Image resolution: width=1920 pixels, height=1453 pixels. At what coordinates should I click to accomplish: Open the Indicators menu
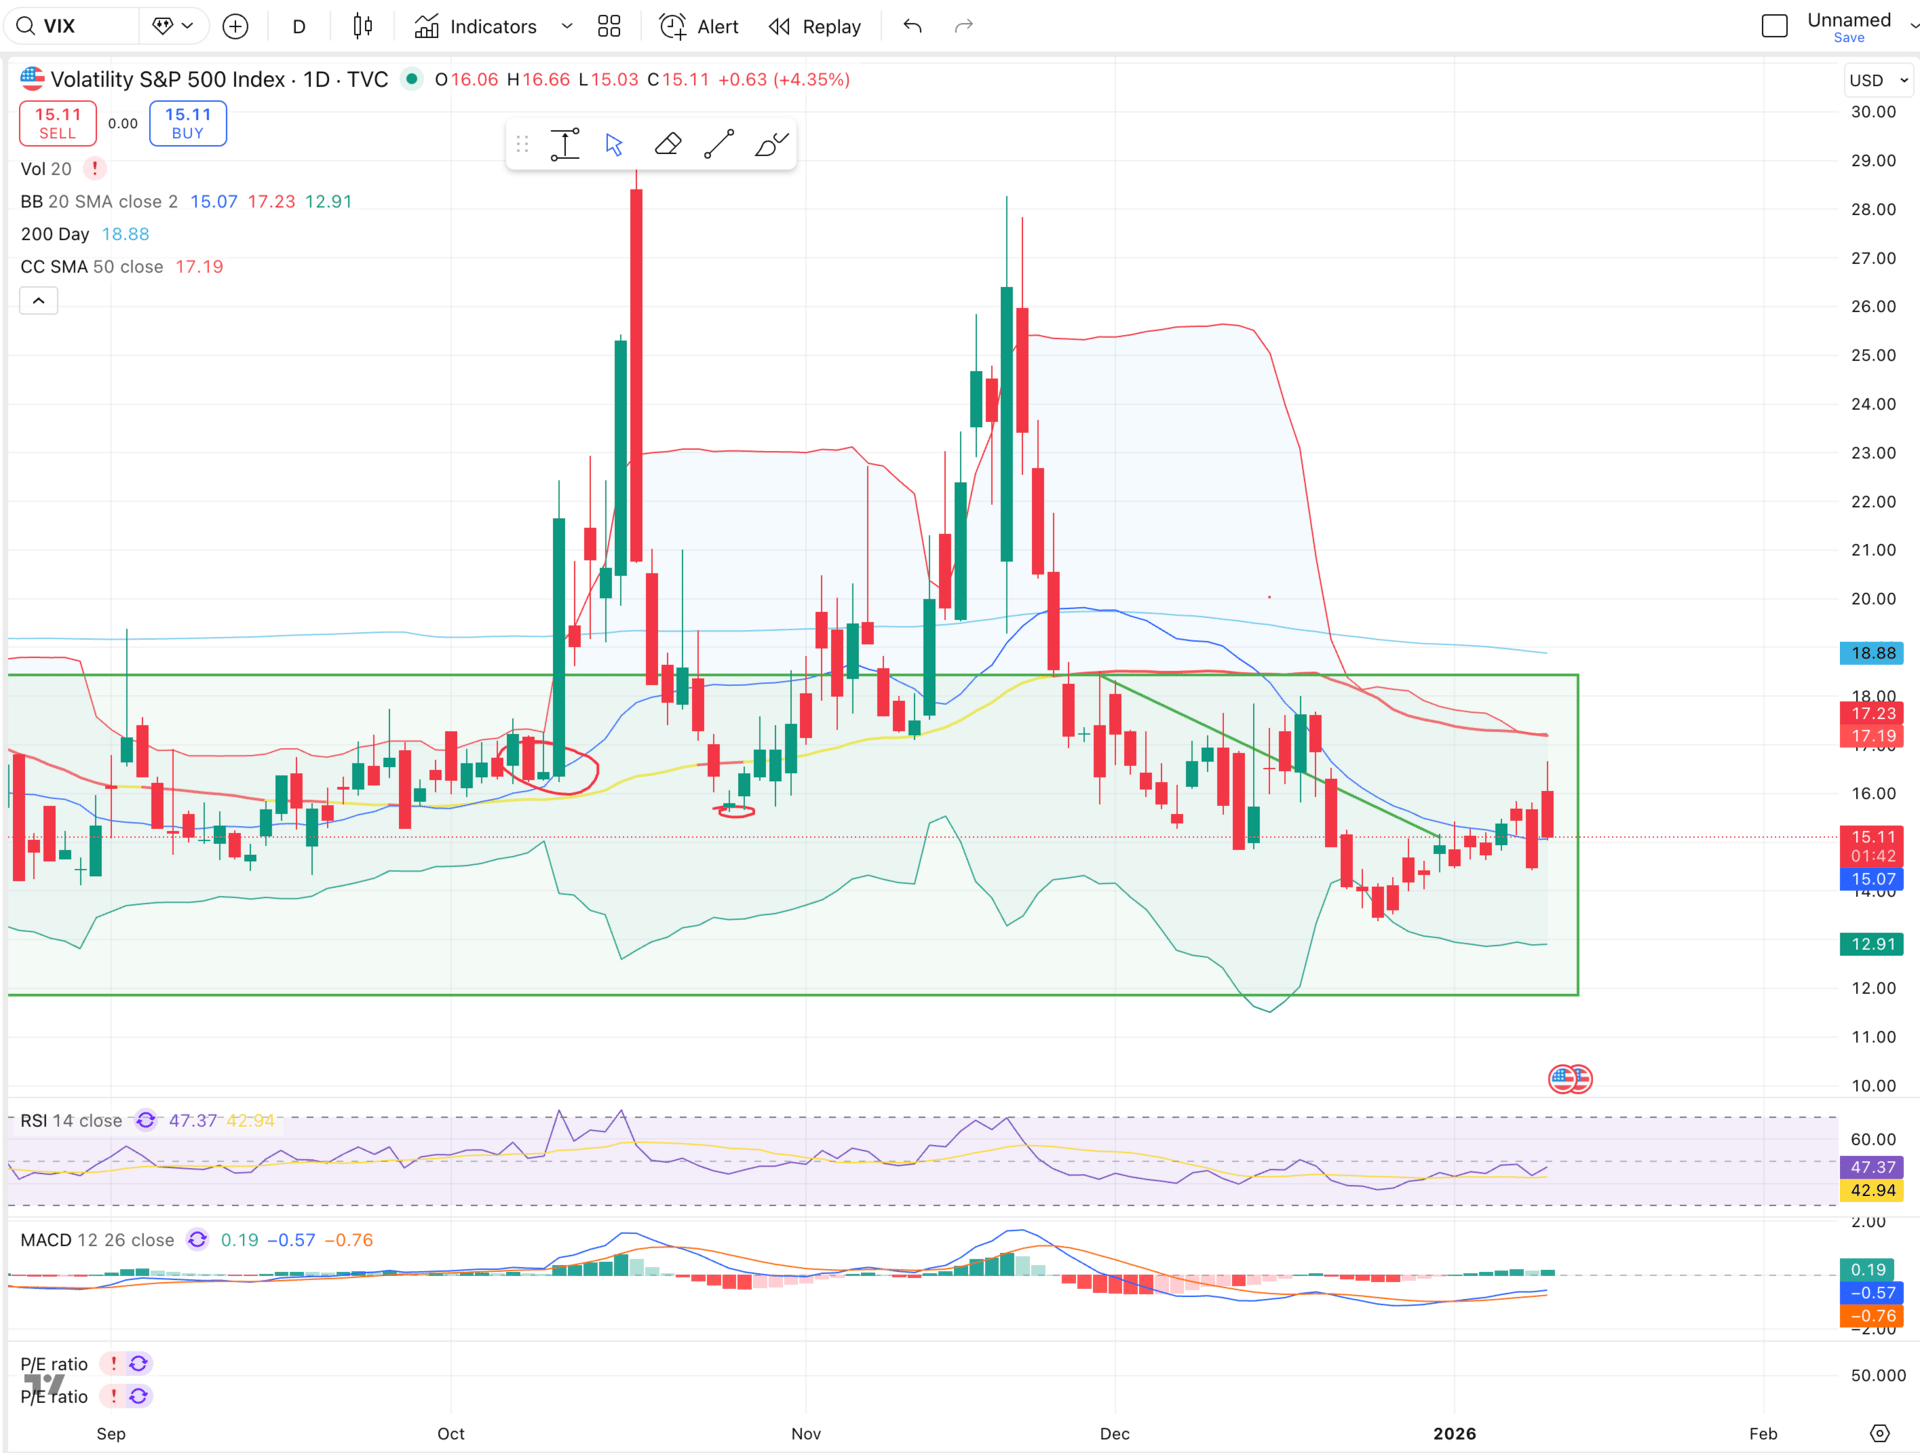[x=477, y=27]
